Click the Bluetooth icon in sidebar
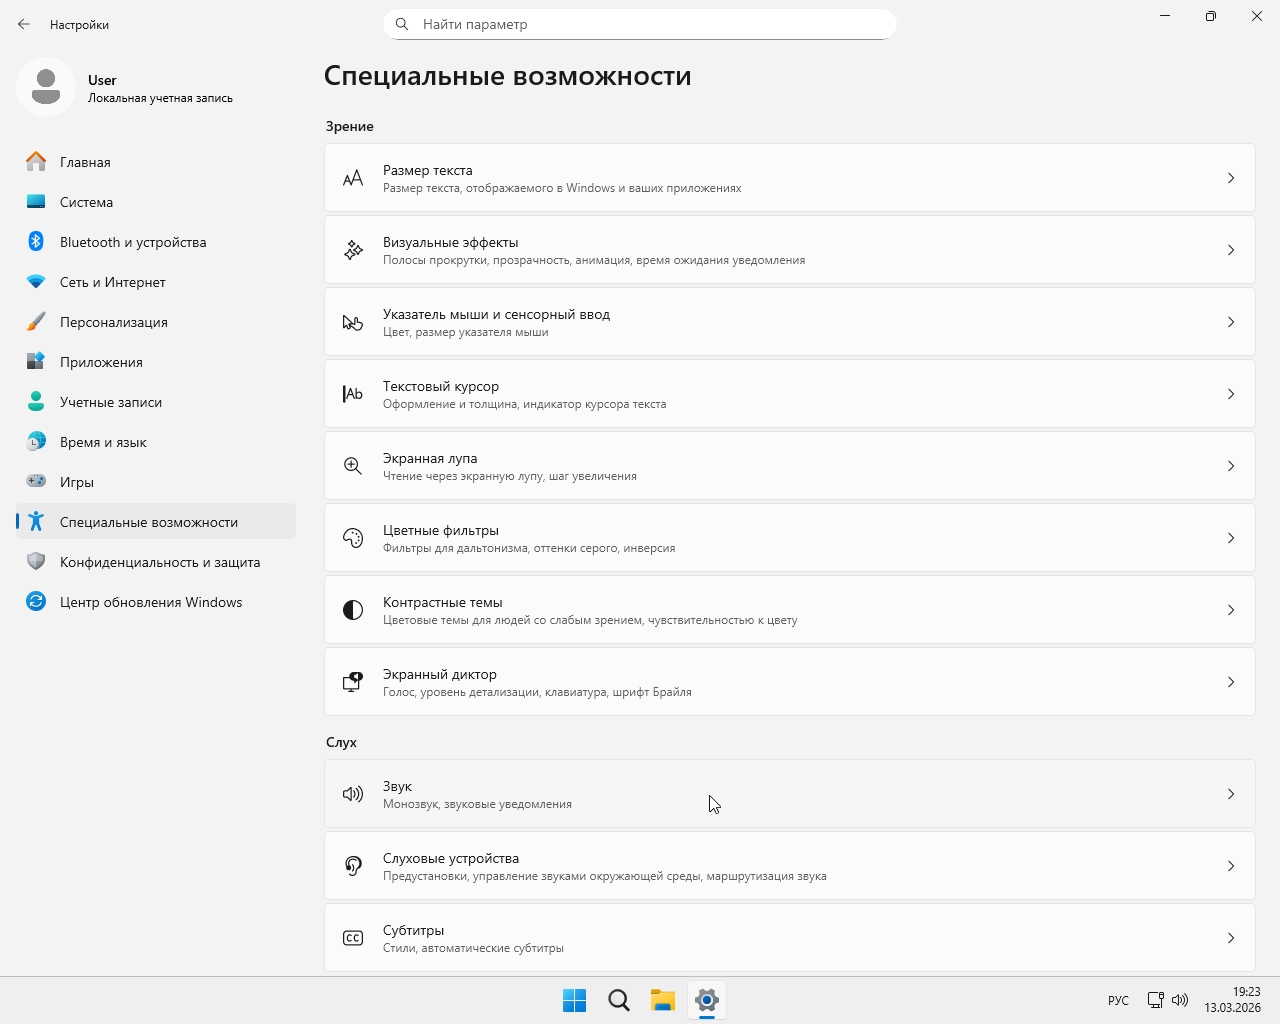 [36, 242]
